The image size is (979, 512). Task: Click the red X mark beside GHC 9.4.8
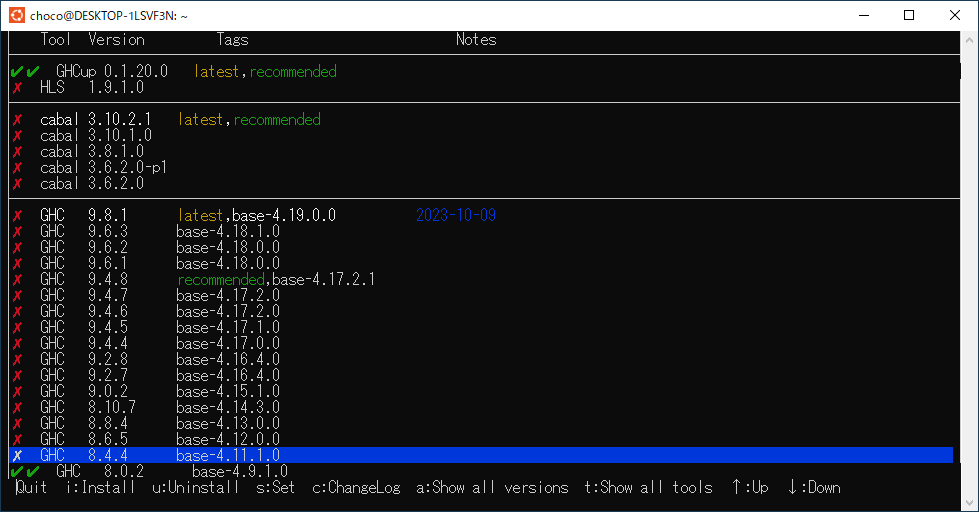(x=17, y=279)
